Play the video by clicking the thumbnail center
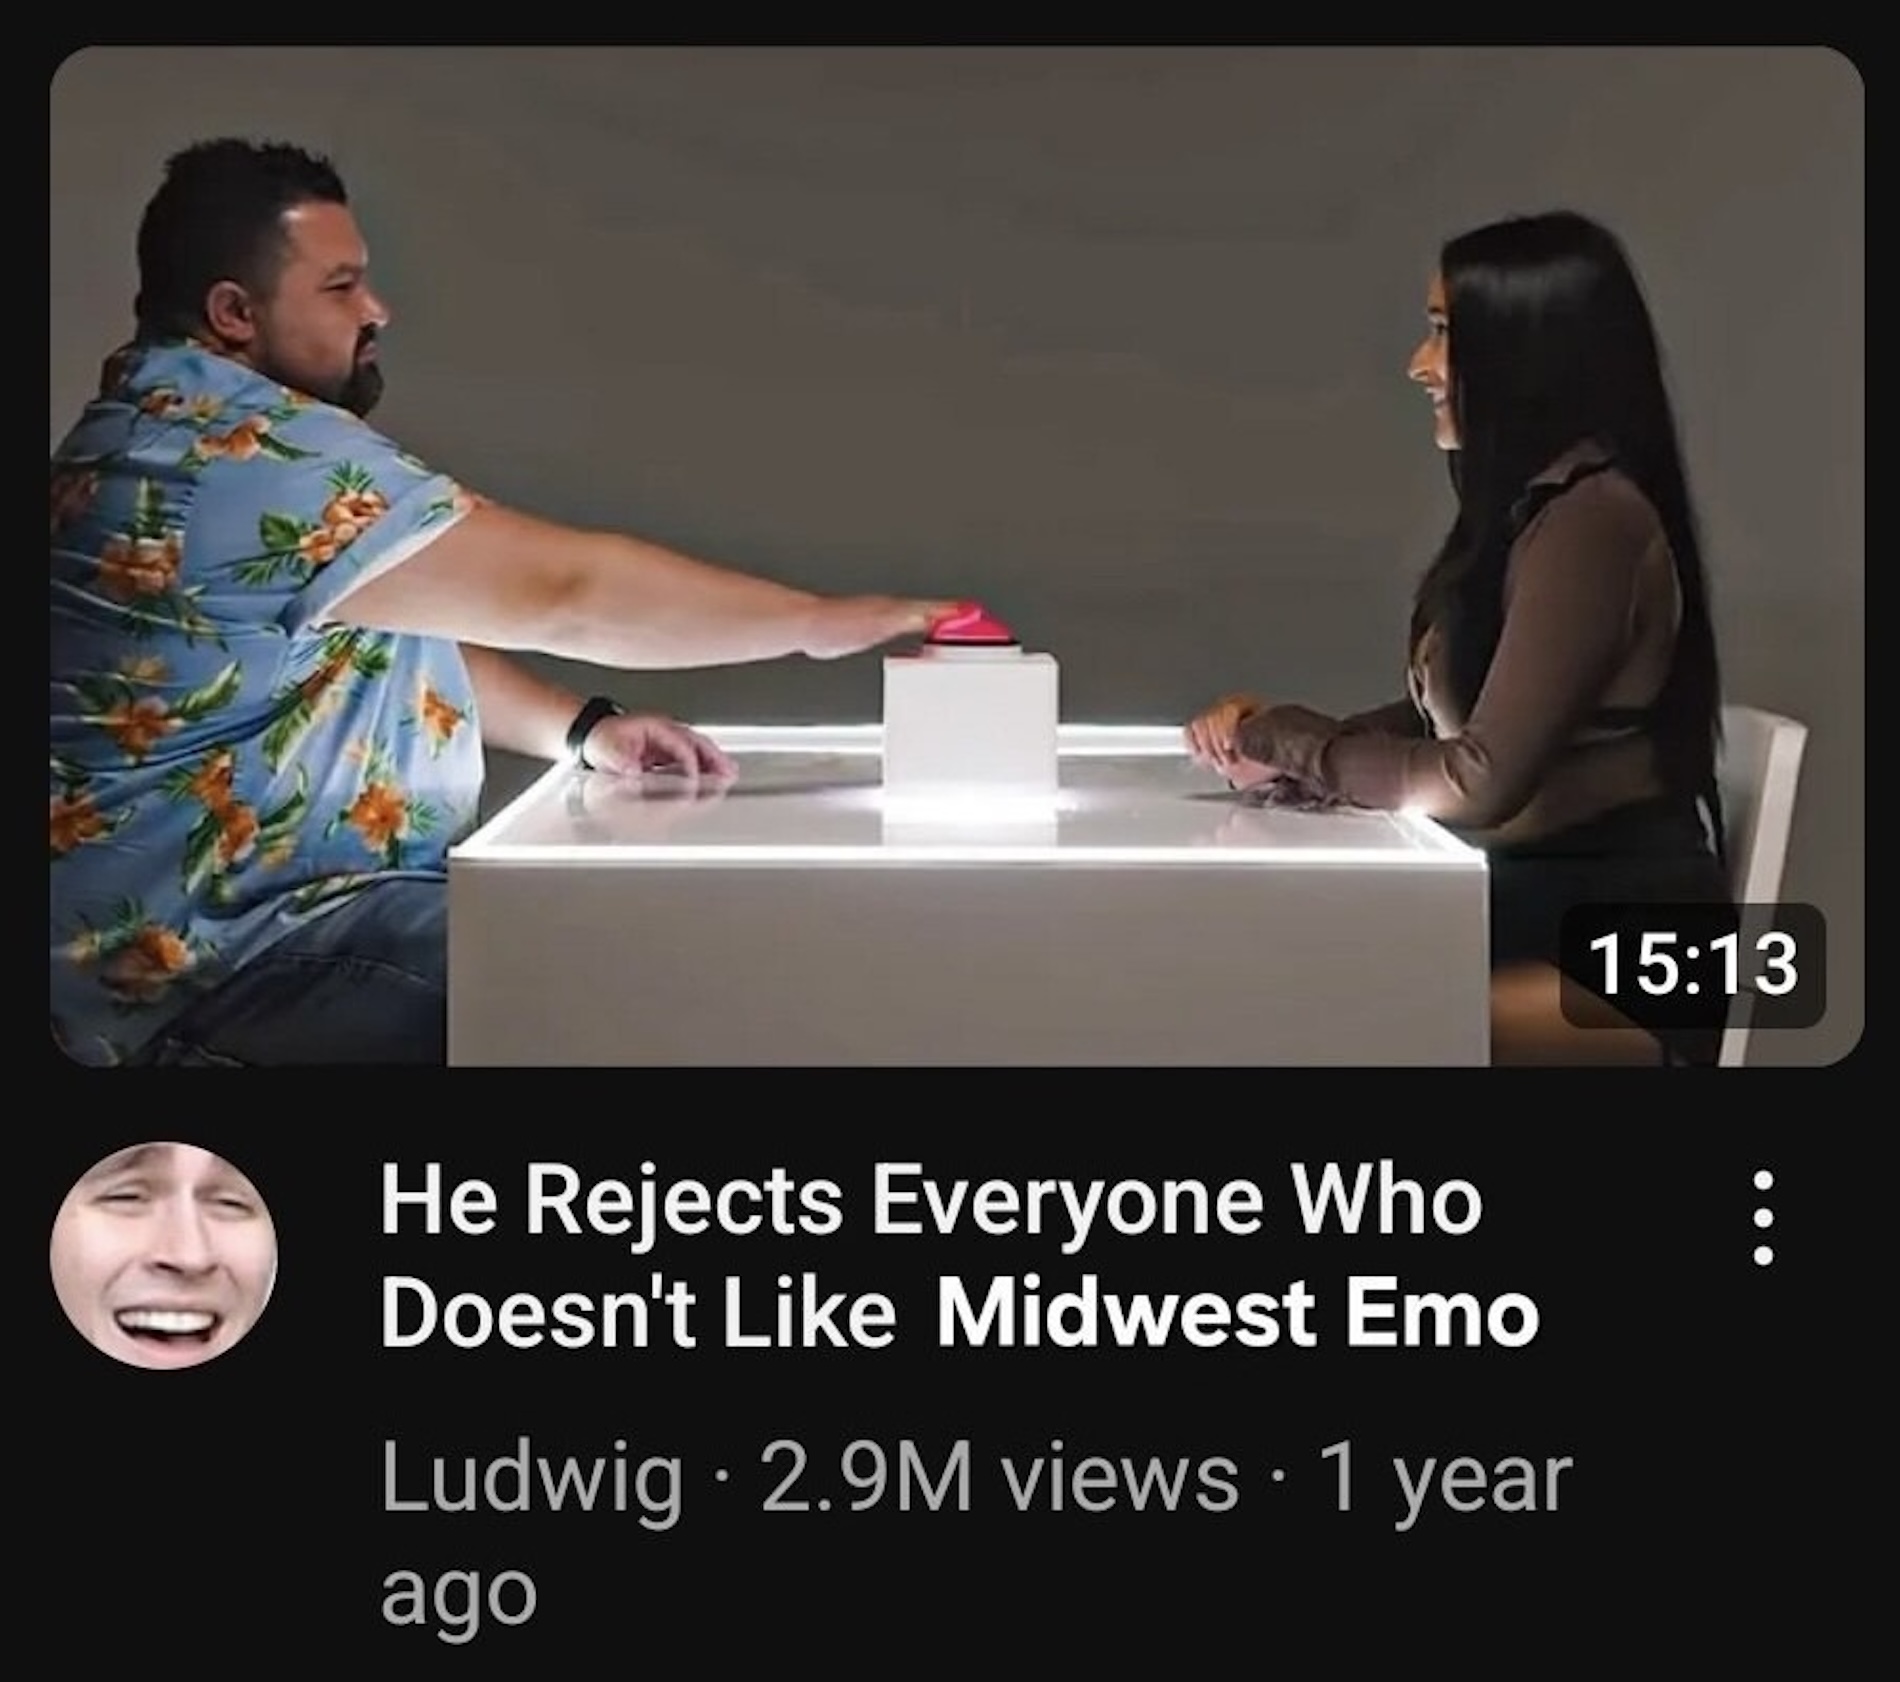Screen dimensions: 1900x1682 (x=957, y=556)
